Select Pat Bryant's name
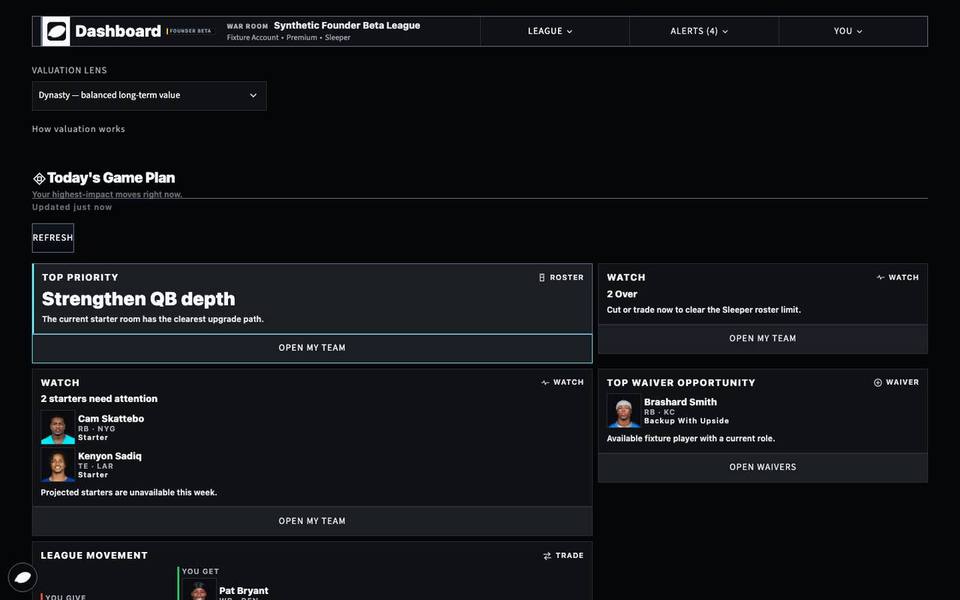The image size is (960, 600). (x=244, y=591)
